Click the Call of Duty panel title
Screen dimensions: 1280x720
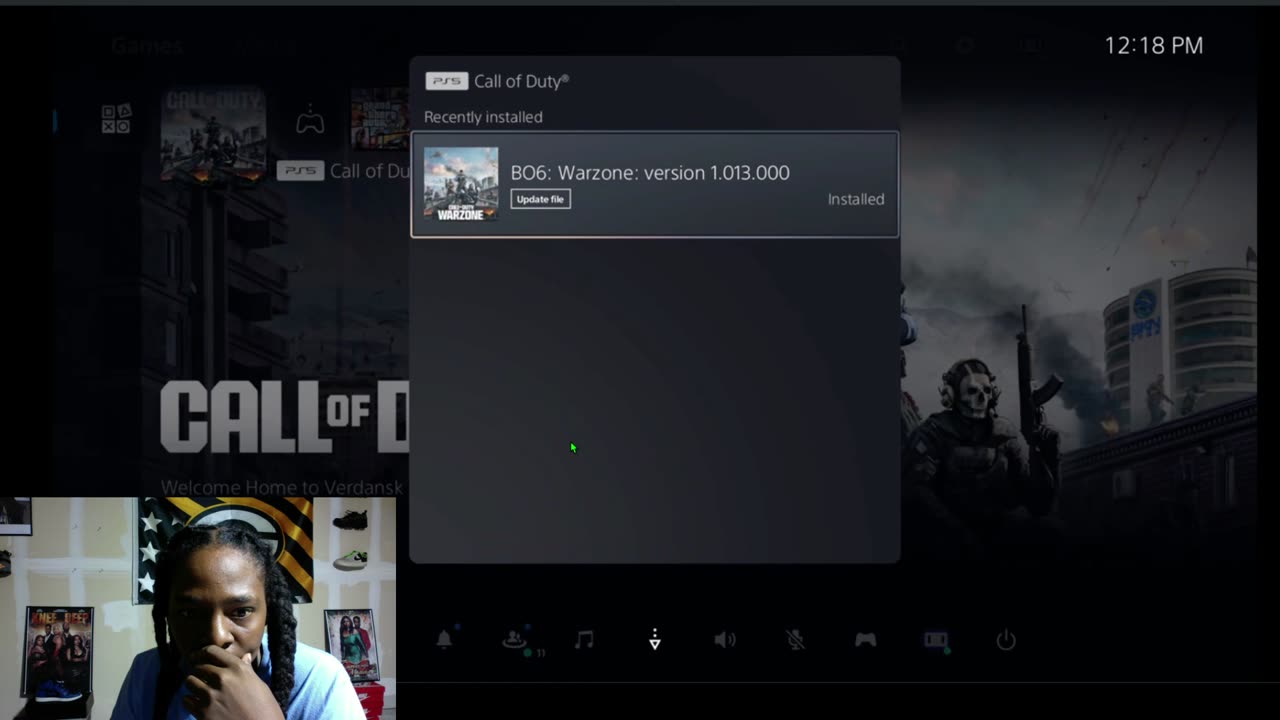click(x=521, y=81)
